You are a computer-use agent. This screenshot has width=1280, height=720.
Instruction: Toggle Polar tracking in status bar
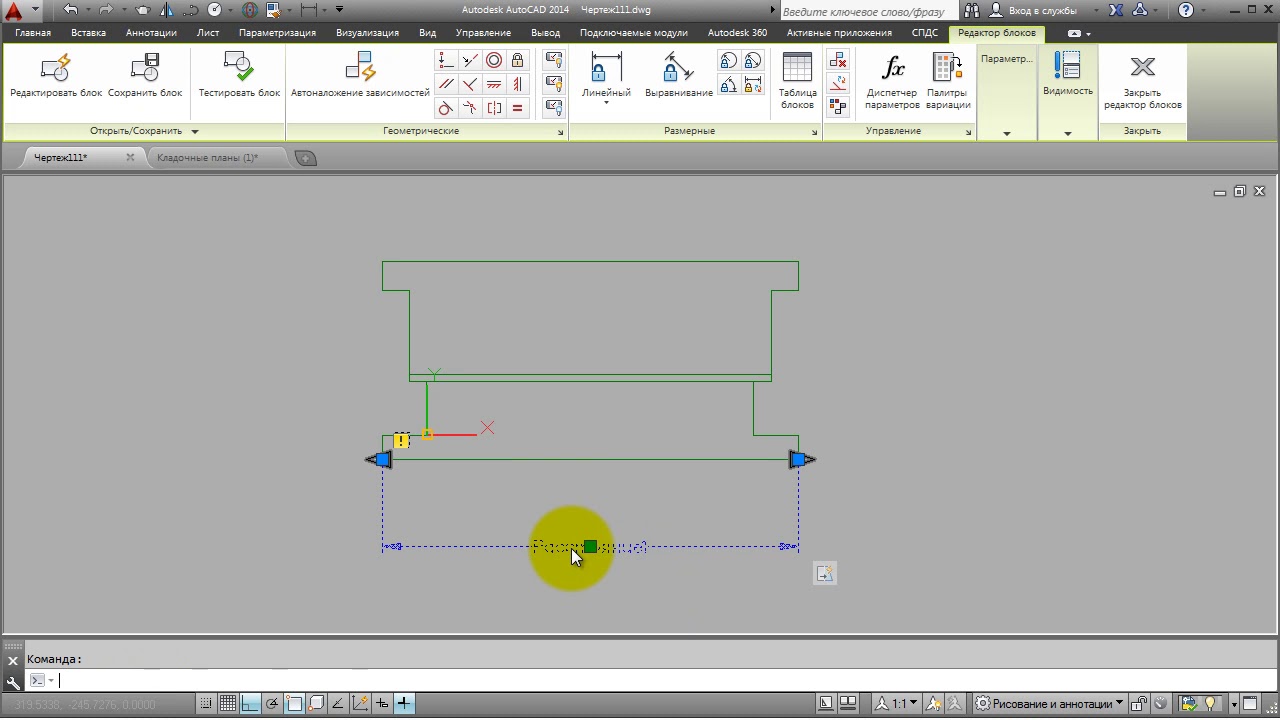pyautogui.click(x=271, y=704)
